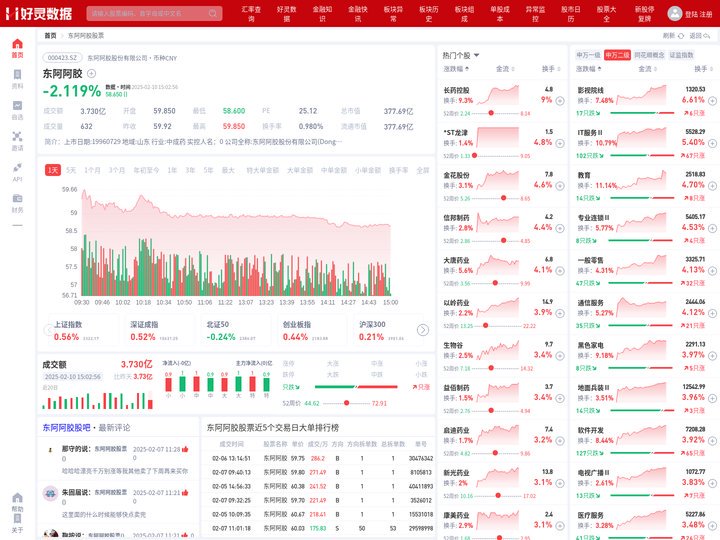Open the 股市日历 top menu item

571,14
